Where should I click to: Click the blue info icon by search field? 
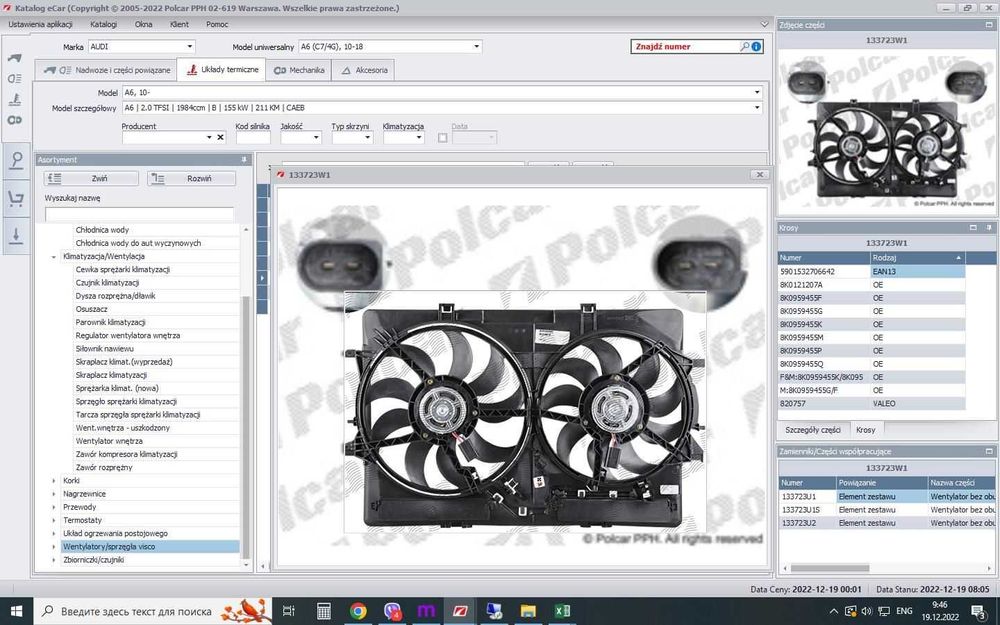coord(756,47)
